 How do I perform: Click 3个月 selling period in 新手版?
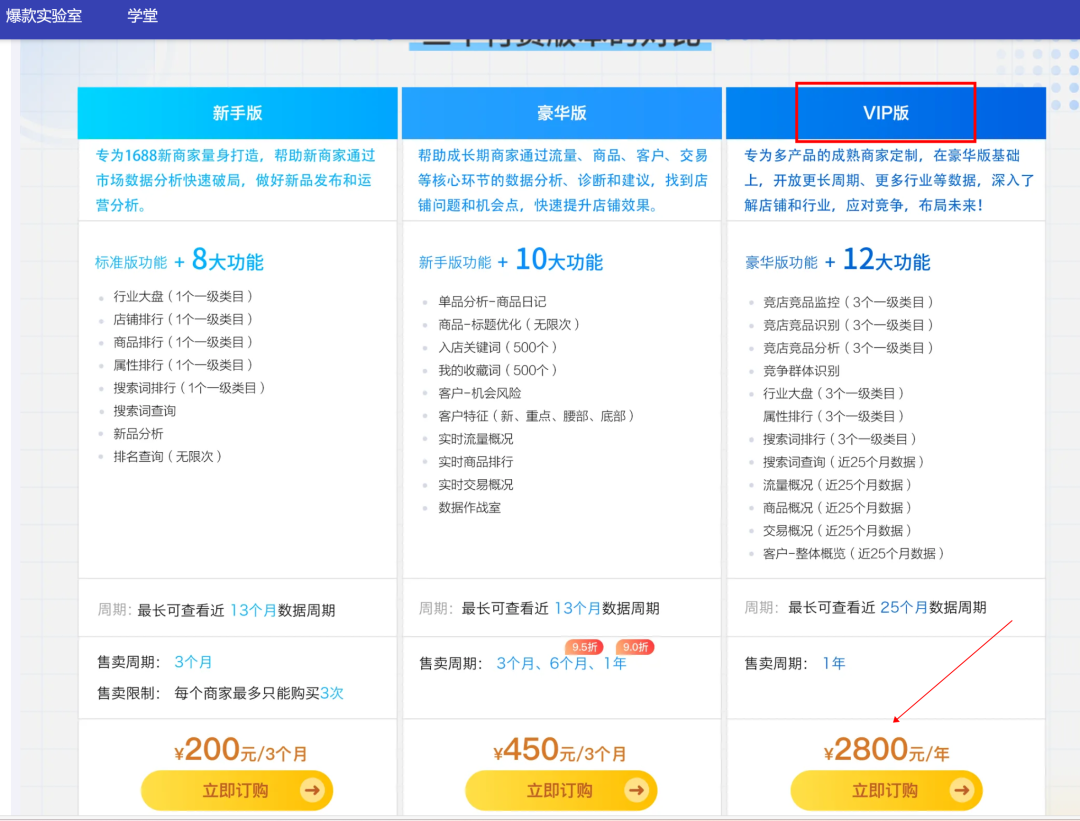[193, 662]
